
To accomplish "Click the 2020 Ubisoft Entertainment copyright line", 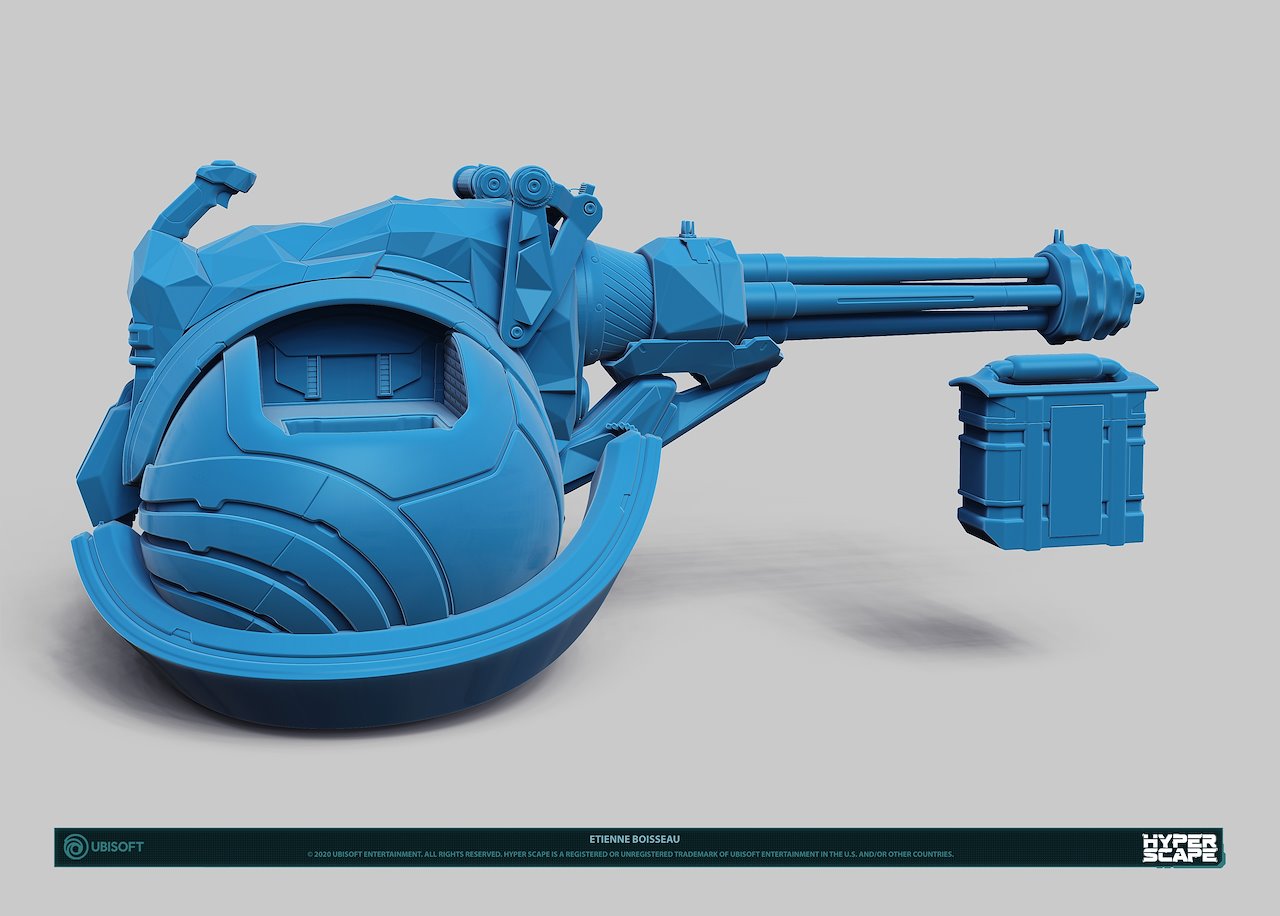I will (631, 855).
